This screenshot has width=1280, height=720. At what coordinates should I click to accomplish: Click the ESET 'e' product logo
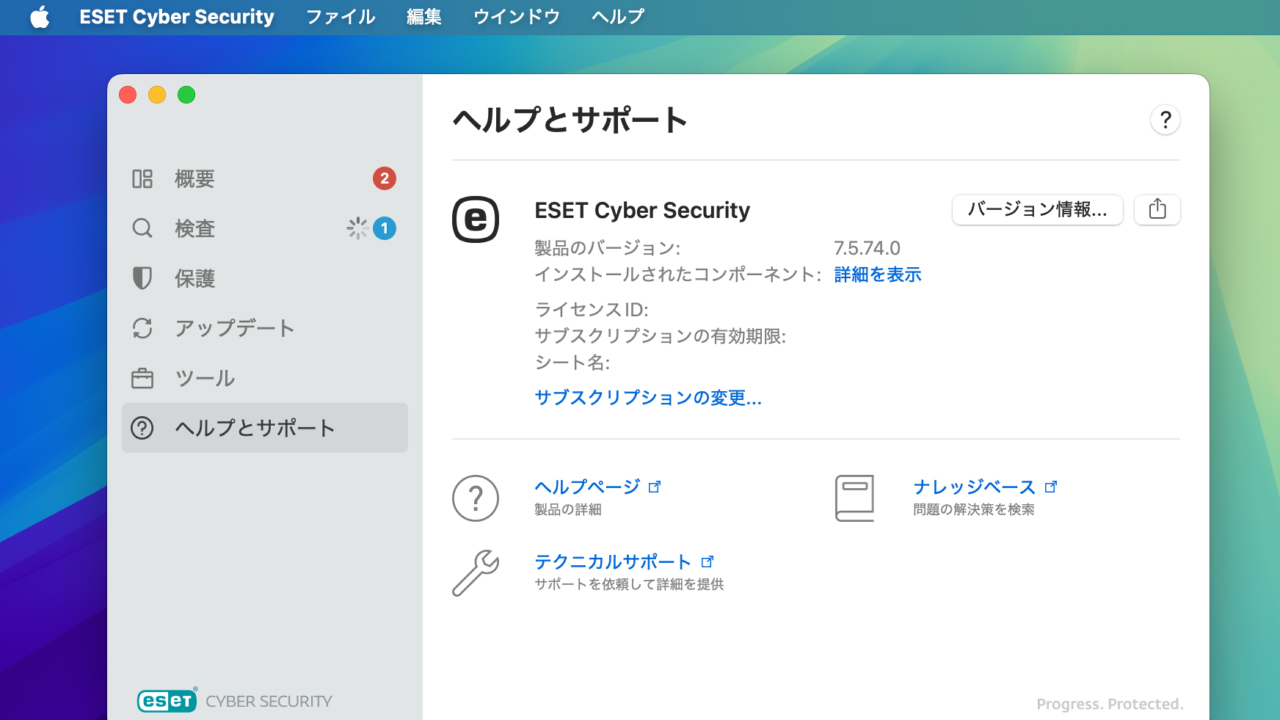point(475,220)
